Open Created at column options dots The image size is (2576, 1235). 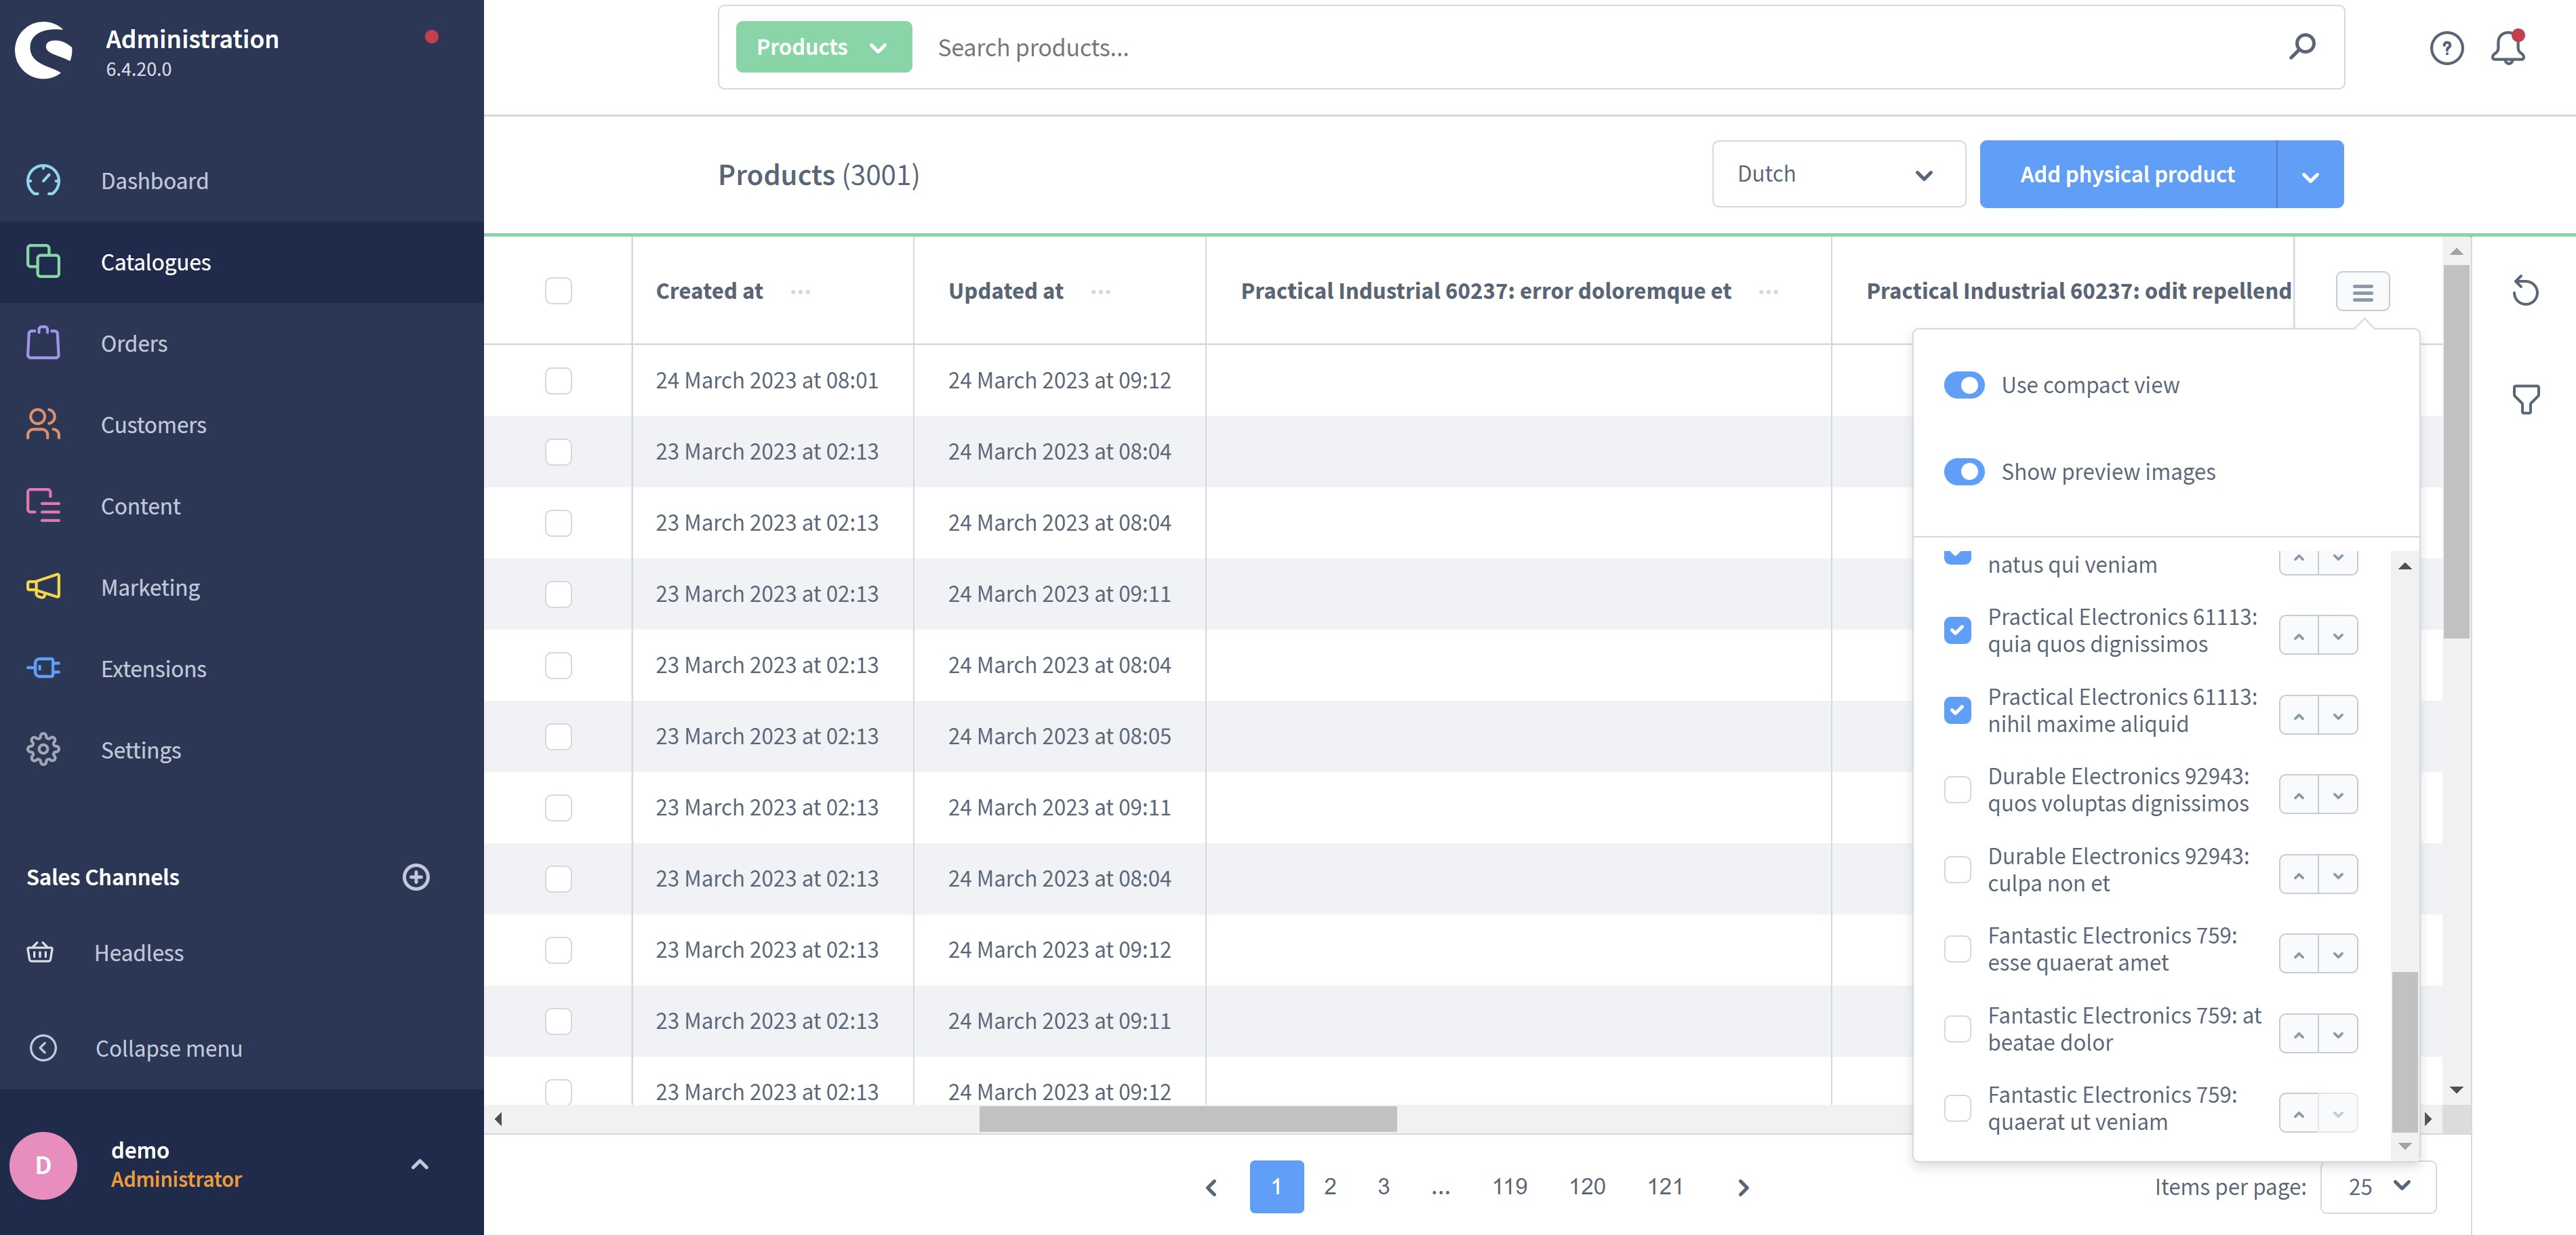click(x=800, y=292)
